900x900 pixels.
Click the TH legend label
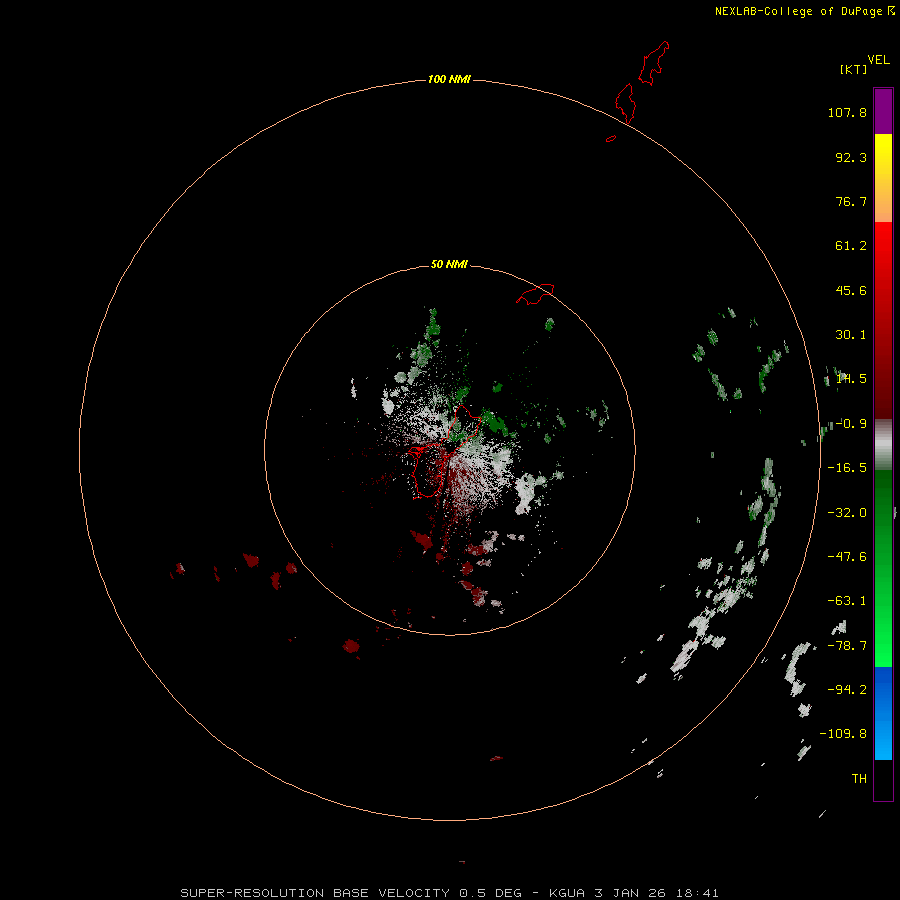coord(859,779)
